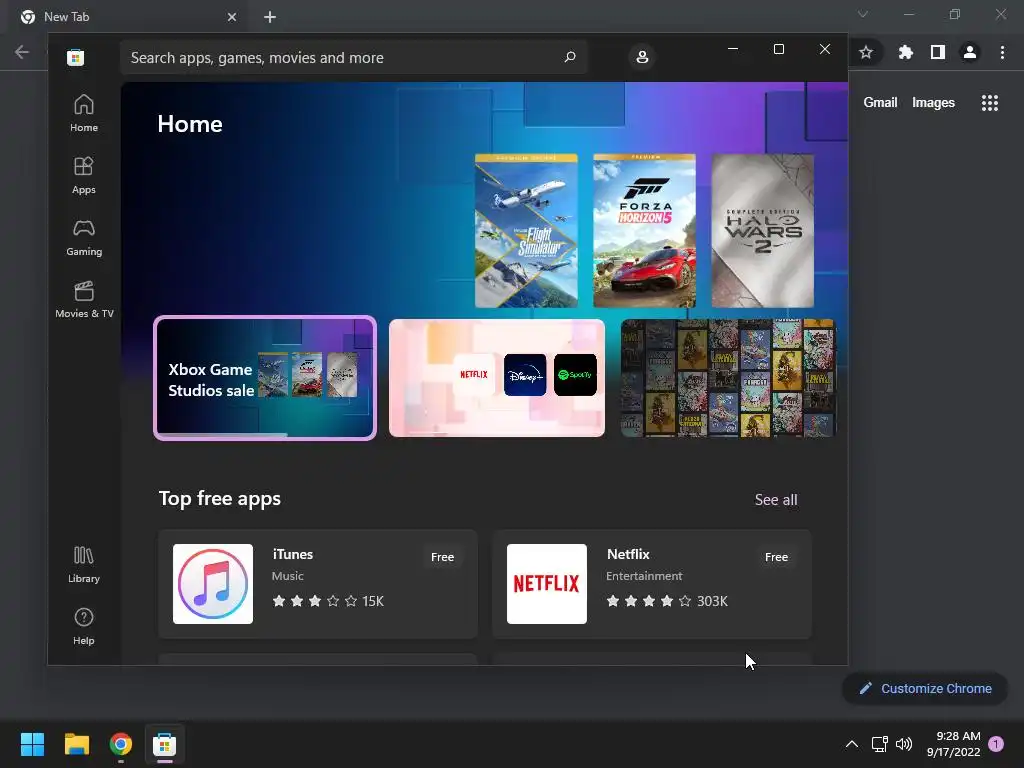The width and height of the screenshot is (1024, 768).
Task: Click Entertainment category under Netflix
Action: [x=644, y=576]
